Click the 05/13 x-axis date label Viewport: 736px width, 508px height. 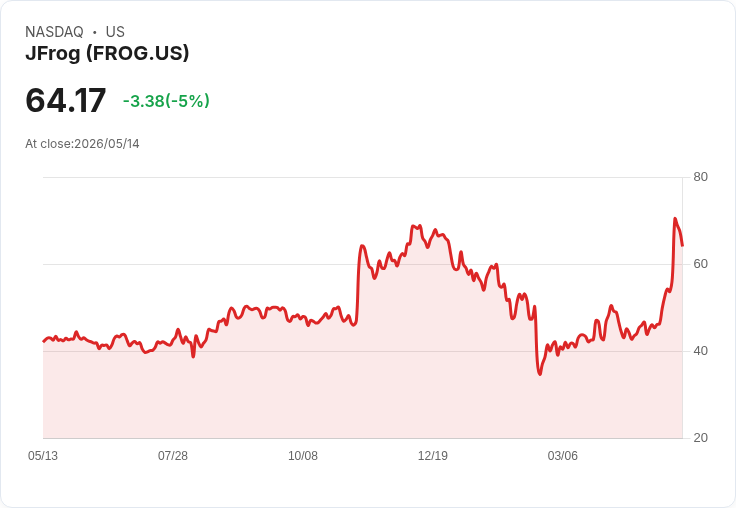click(x=43, y=456)
